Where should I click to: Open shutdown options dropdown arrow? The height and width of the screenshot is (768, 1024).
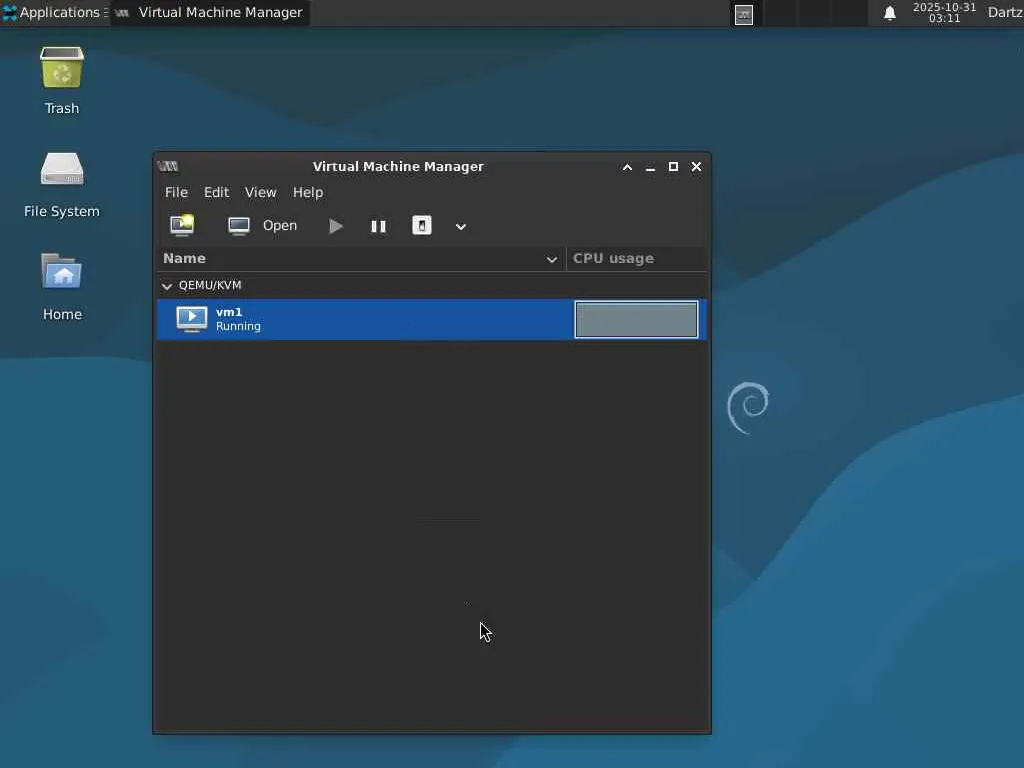(460, 227)
